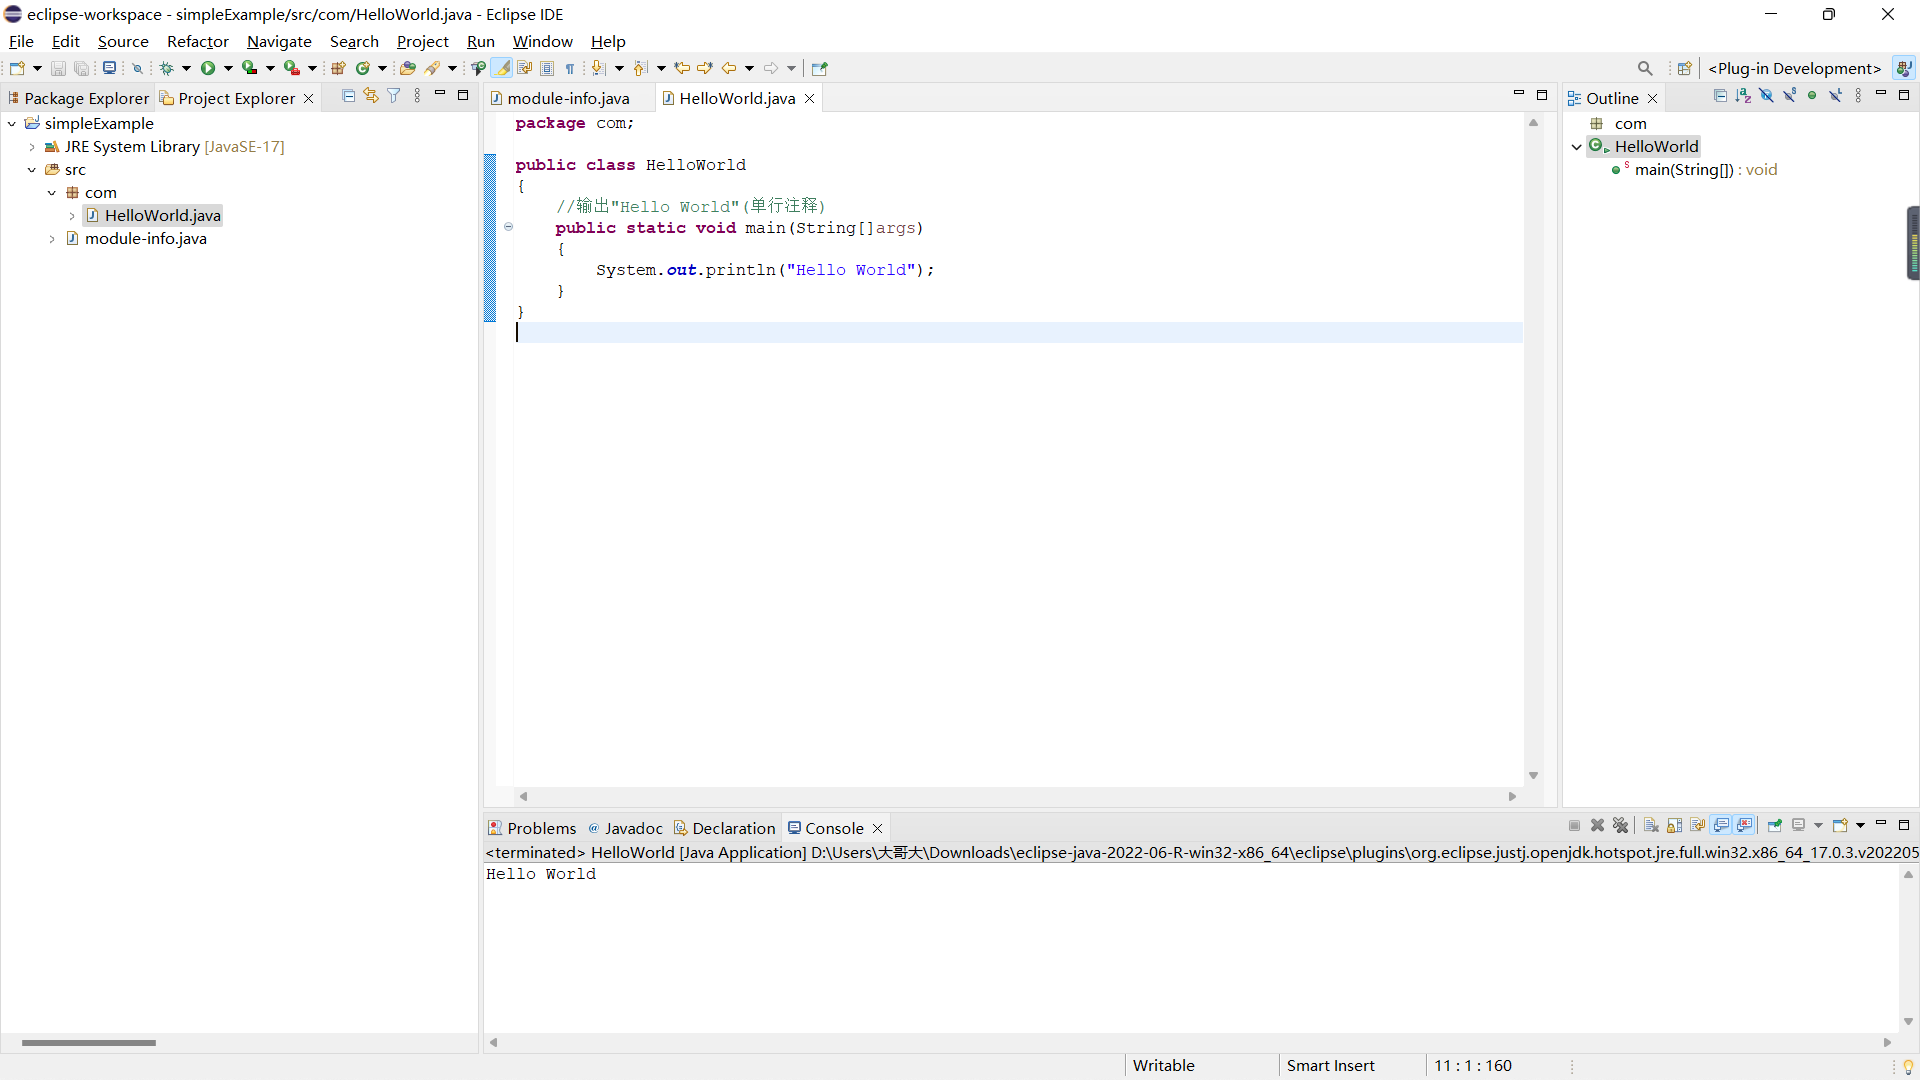Toggle Hide Fields in Outline toolbar
1920x1080 pixels.
point(1766,96)
